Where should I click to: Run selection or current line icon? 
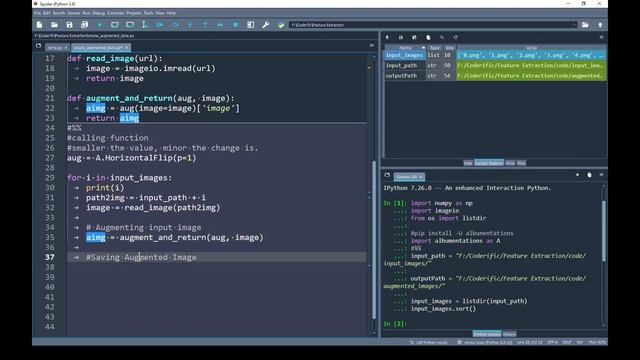coord(145,25)
